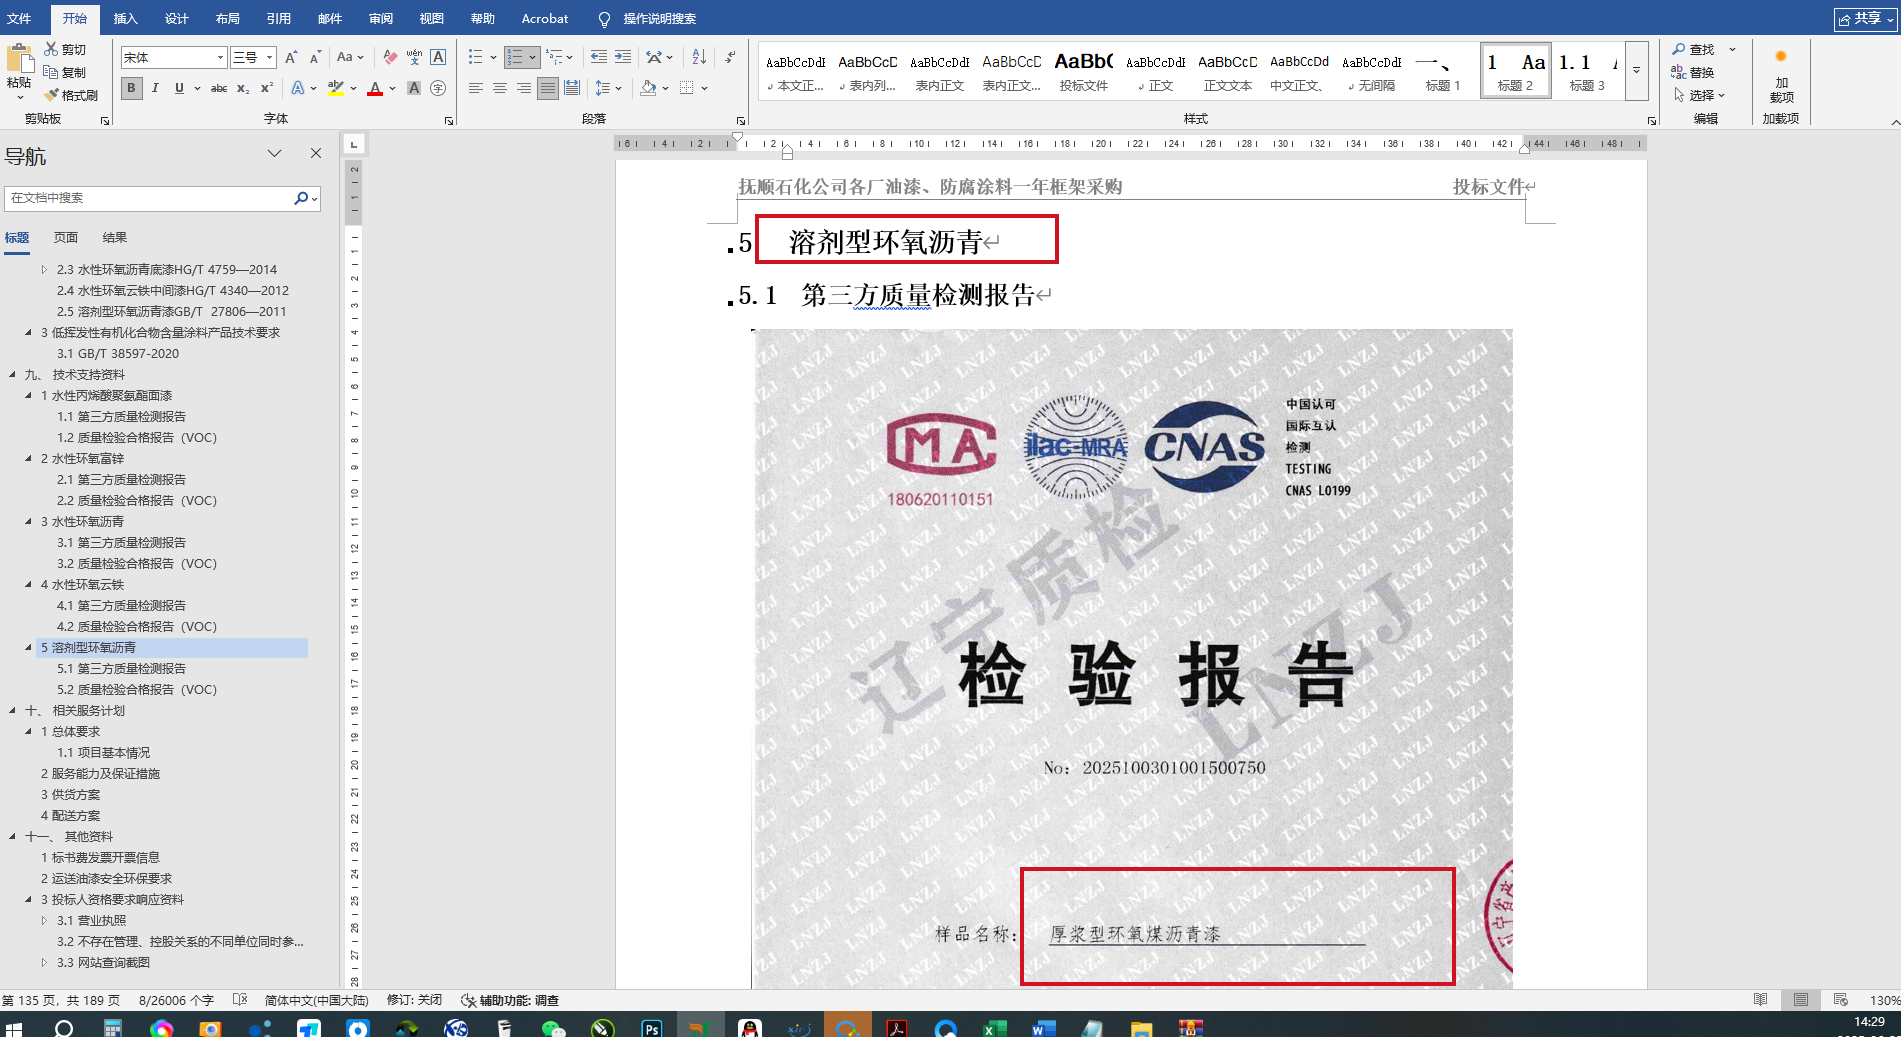This screenshot has height=1037, width=1901.
Task: Apply paragraph shading with paint bucket
Action: [x=649, y=88]
